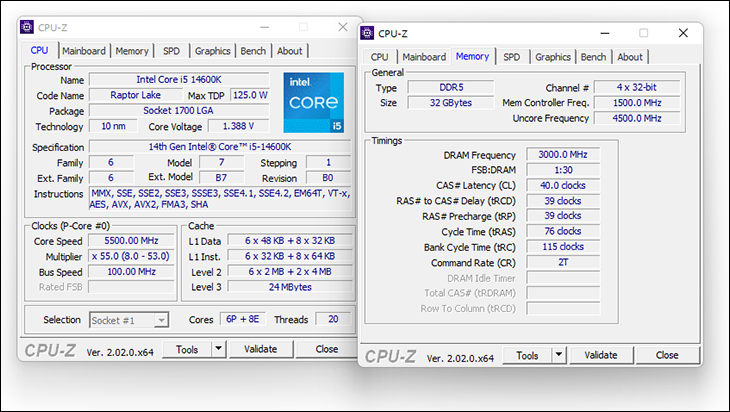Viewport: 730px width, 412px height.
Task: Click Bus Speed value 100.00 MHz
Action: [x=131, y=271]
